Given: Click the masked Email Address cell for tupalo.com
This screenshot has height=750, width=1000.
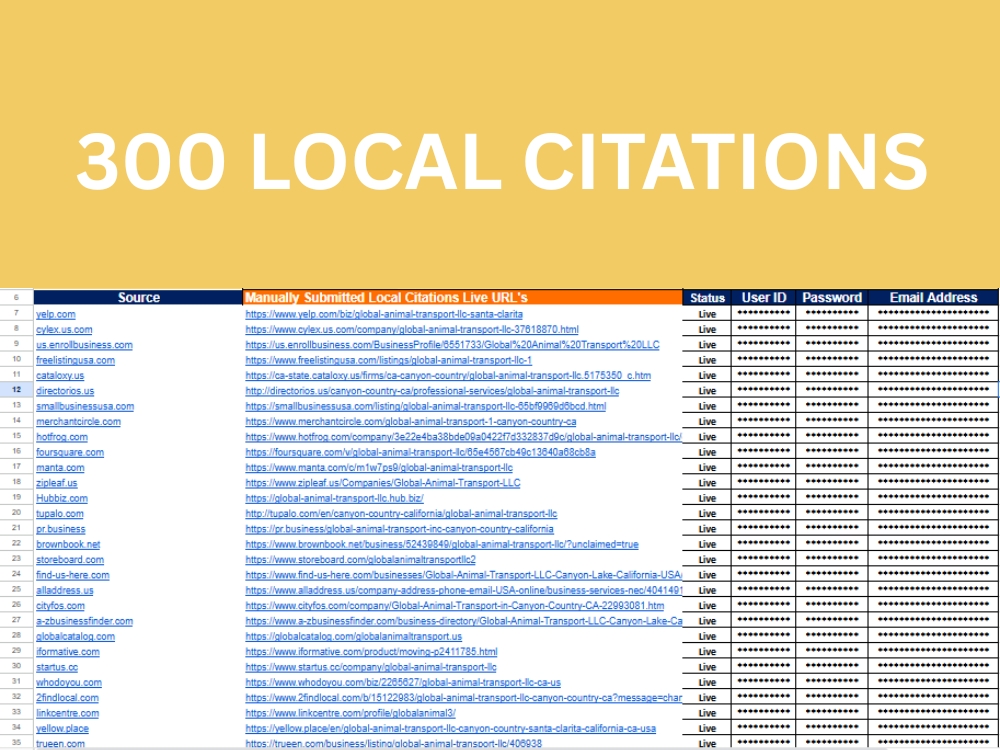Looking at the screenshot, I should (x=933, y=512).
